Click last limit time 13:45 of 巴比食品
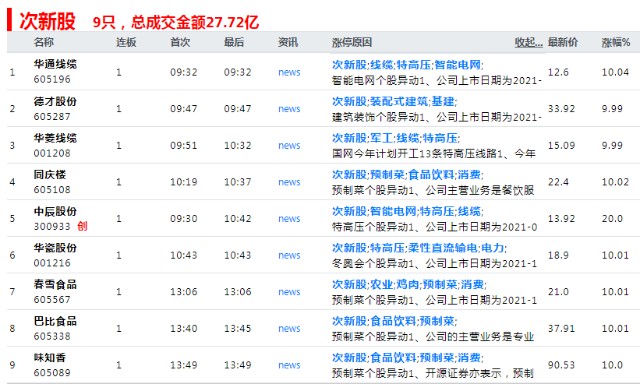The height and width of the screenshot is (384, 640). pyautogui.click(x=237, y=329)
